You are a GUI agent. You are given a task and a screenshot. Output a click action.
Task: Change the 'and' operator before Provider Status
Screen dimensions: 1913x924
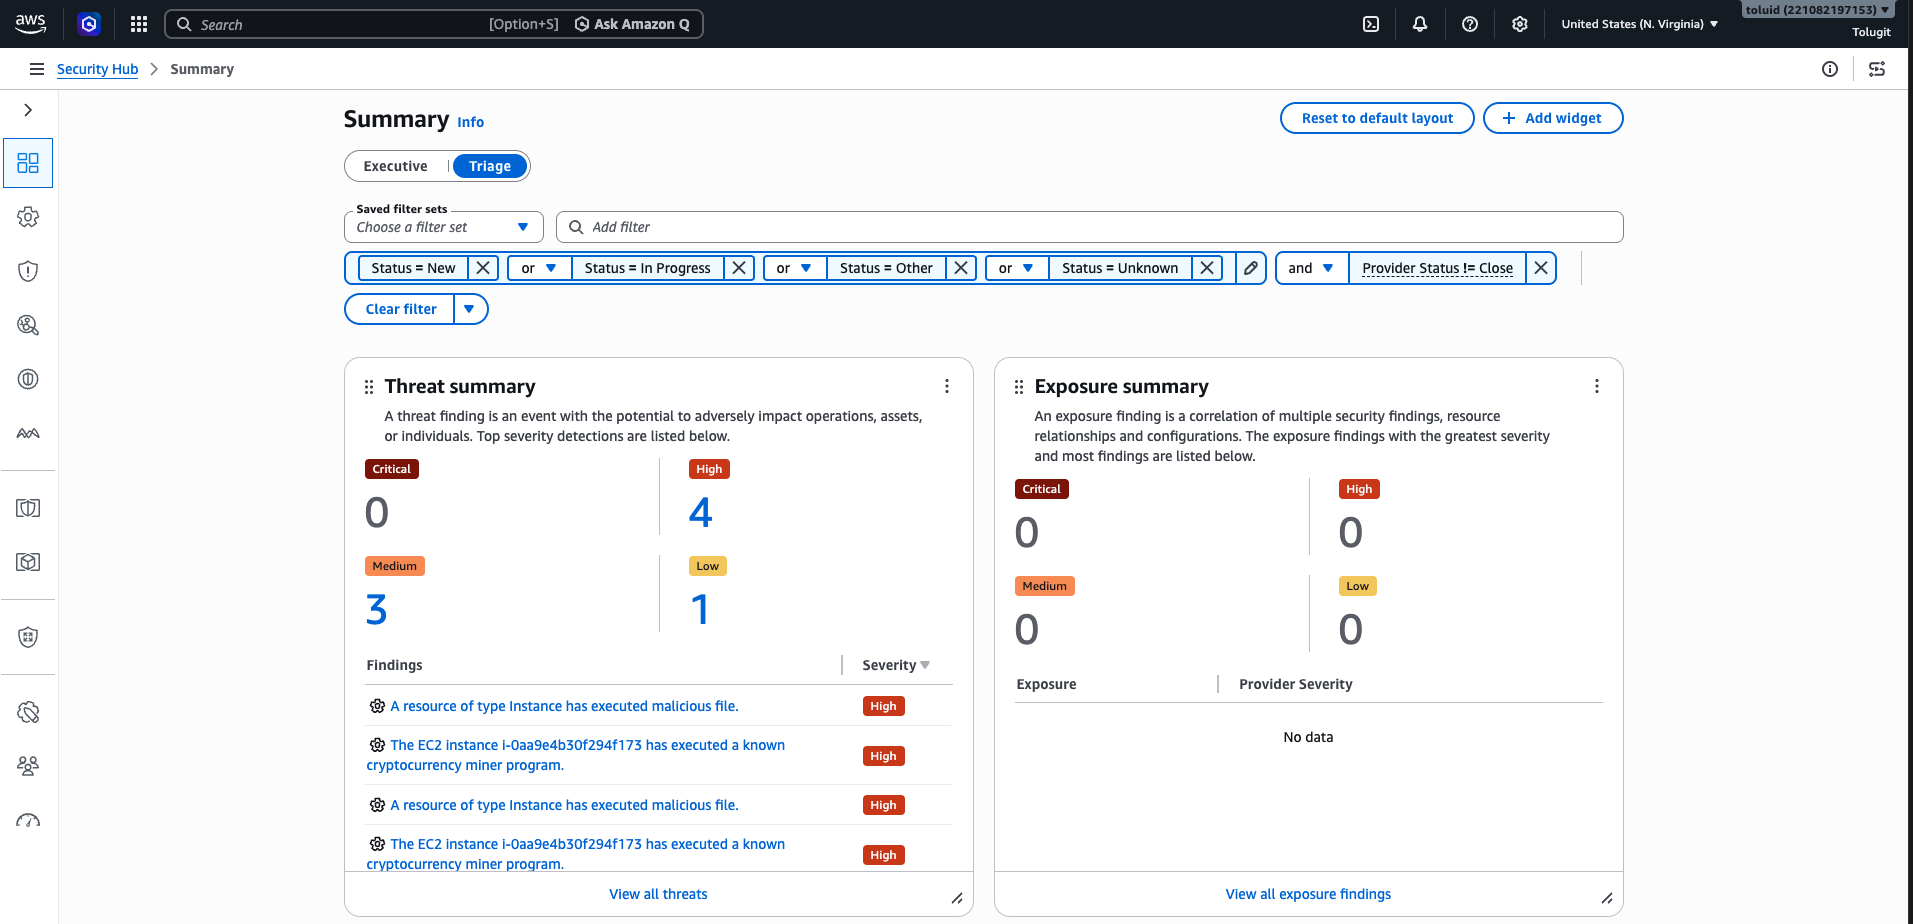[x=1312, y=268]
